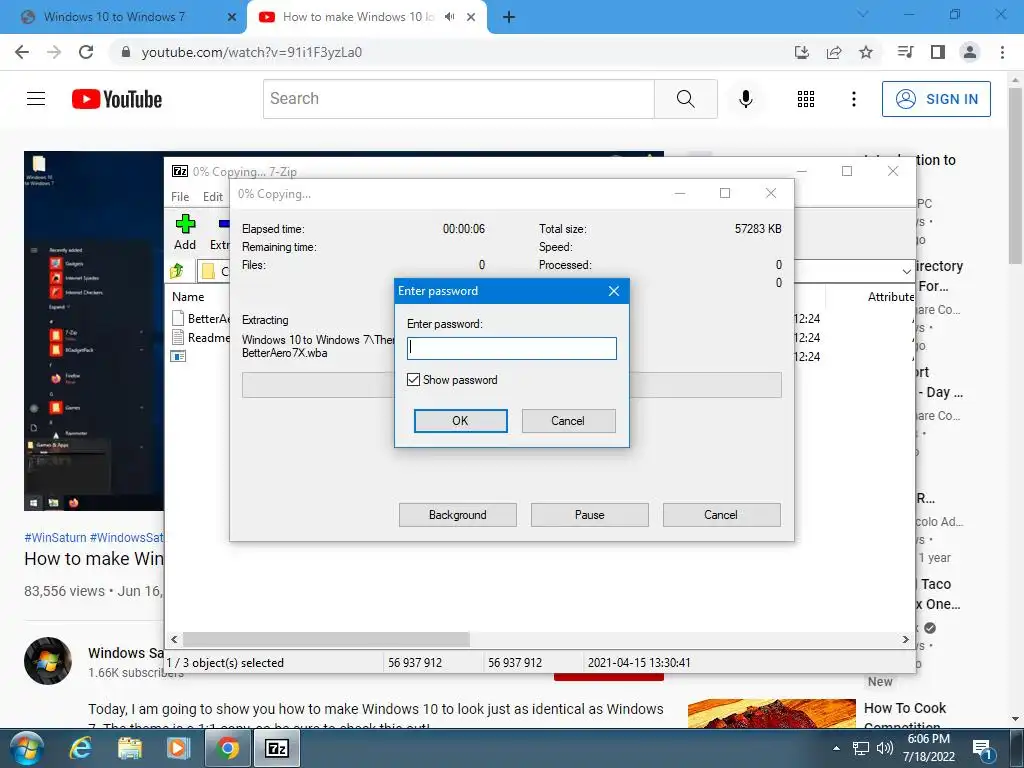This screenshot has height=768, width=1024.
Task: Open the Action Center notification icon
Action: pos(982,750)
